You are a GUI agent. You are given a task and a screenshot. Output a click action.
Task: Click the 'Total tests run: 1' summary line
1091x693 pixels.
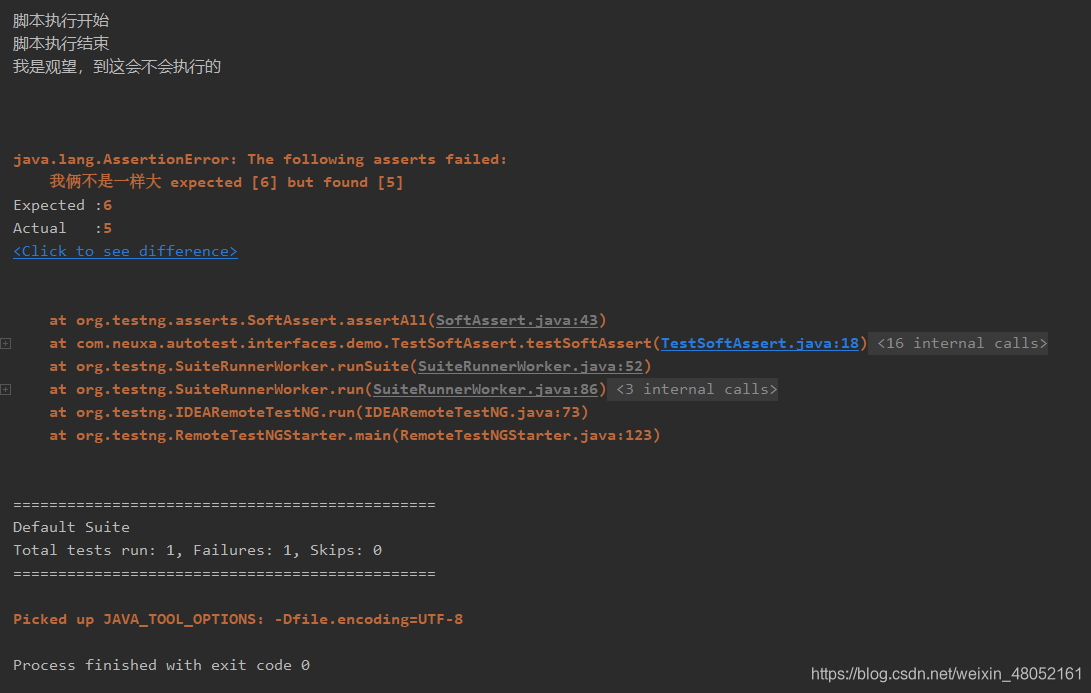(x=198, y=550)
